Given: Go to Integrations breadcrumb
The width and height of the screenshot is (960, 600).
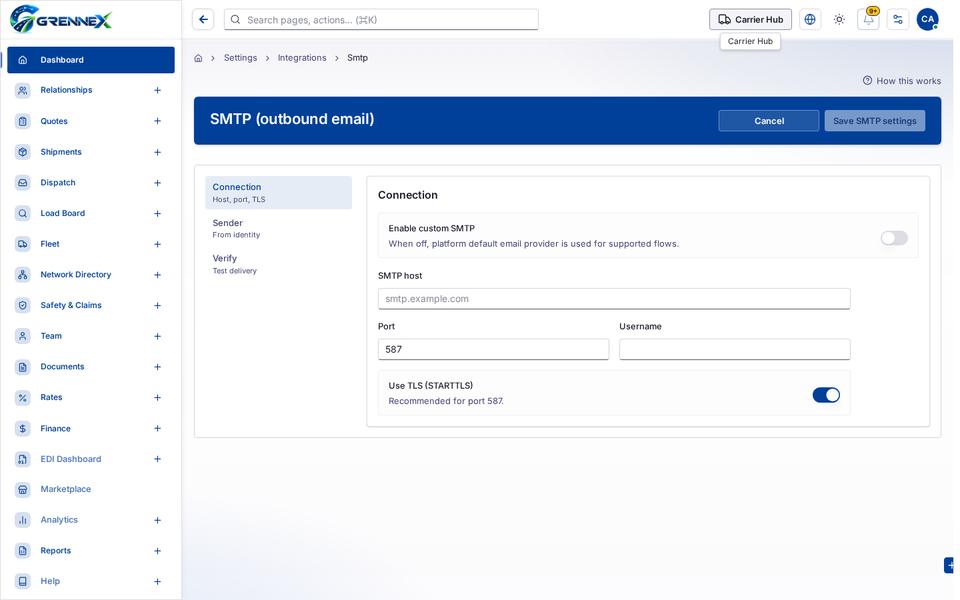Looking at the screenshot, I should (x=302, y=58).
